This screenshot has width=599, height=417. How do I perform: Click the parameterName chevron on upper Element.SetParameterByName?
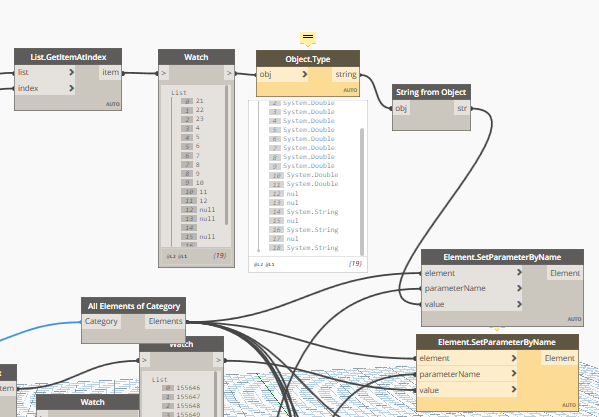coord(519,288)
